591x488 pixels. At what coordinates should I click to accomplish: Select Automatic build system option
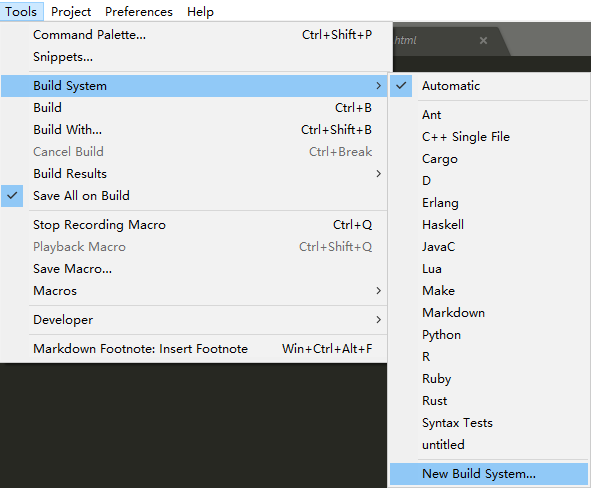click(489, 86)
